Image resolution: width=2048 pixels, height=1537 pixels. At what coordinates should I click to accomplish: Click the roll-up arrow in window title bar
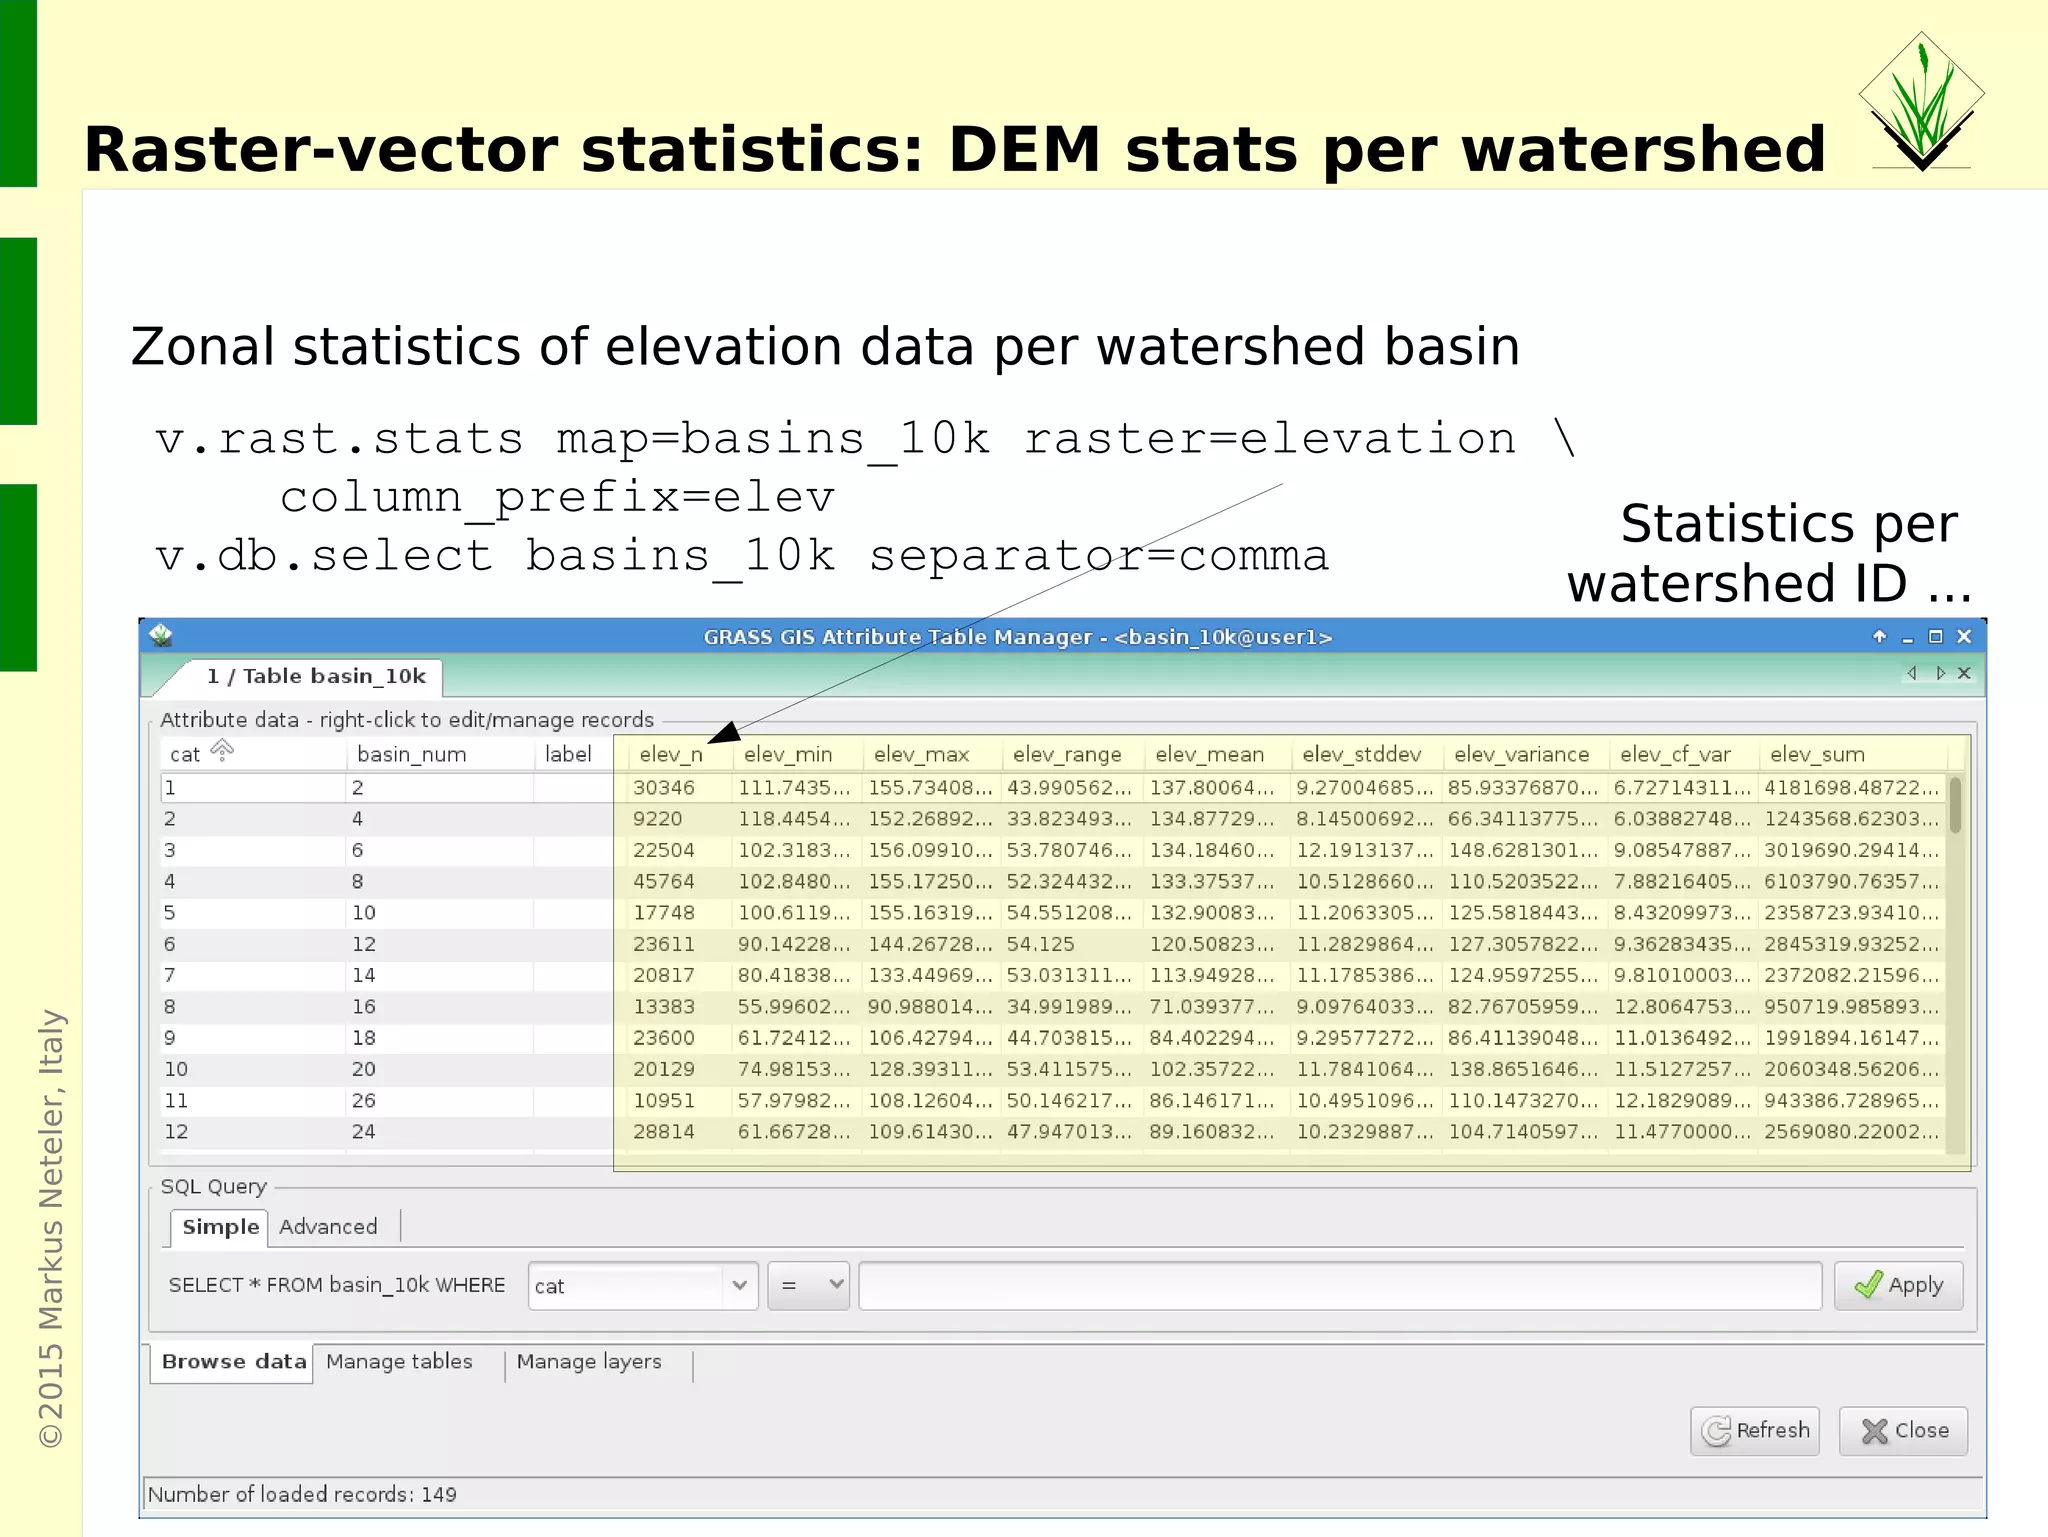[1879, 636]
